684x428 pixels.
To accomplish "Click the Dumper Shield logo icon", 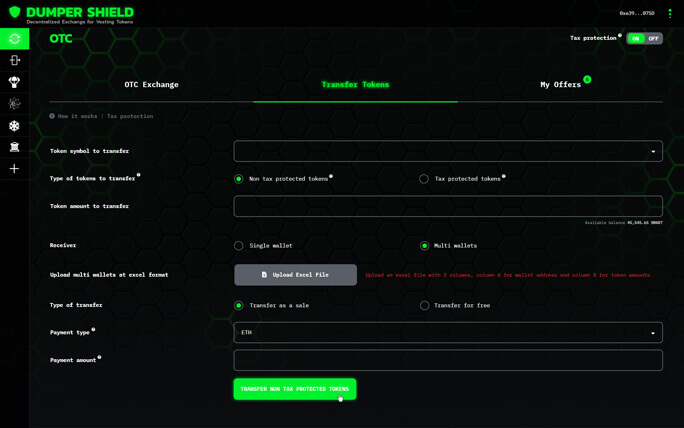I will coord(14,13).
